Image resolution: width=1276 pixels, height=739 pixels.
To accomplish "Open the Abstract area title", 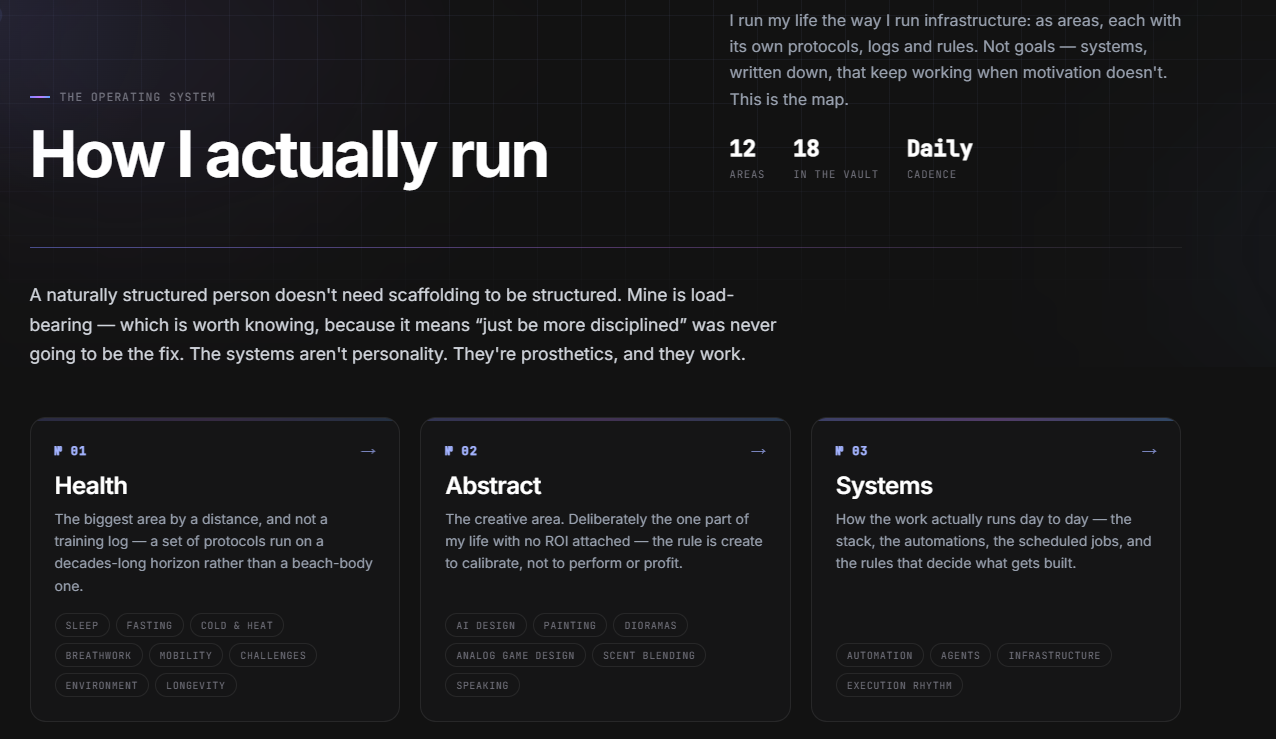I will (x=493, y=486).
